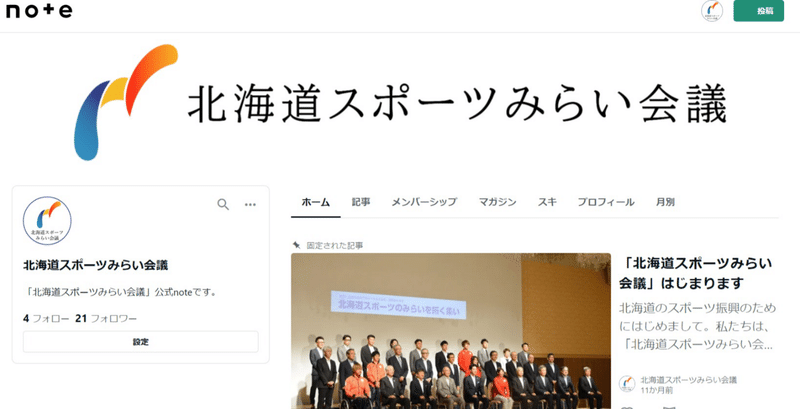The height and width of the screenshot is (409, 800).
Task: Switch to the 記事 tab
Action: coord(361,202)
